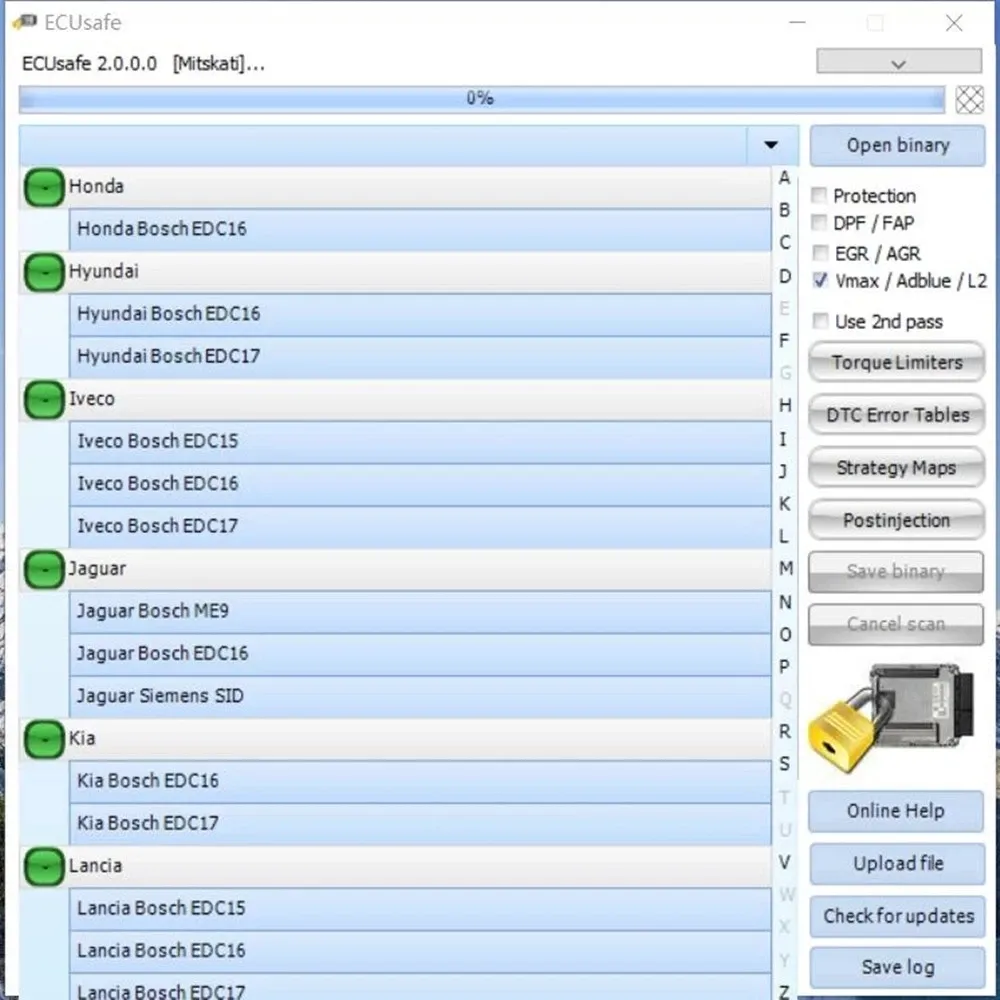The height and width of the screenshot is (1000, 1000).
Task: Toggle the Hyundai group green button
Action: coord(43,273)
